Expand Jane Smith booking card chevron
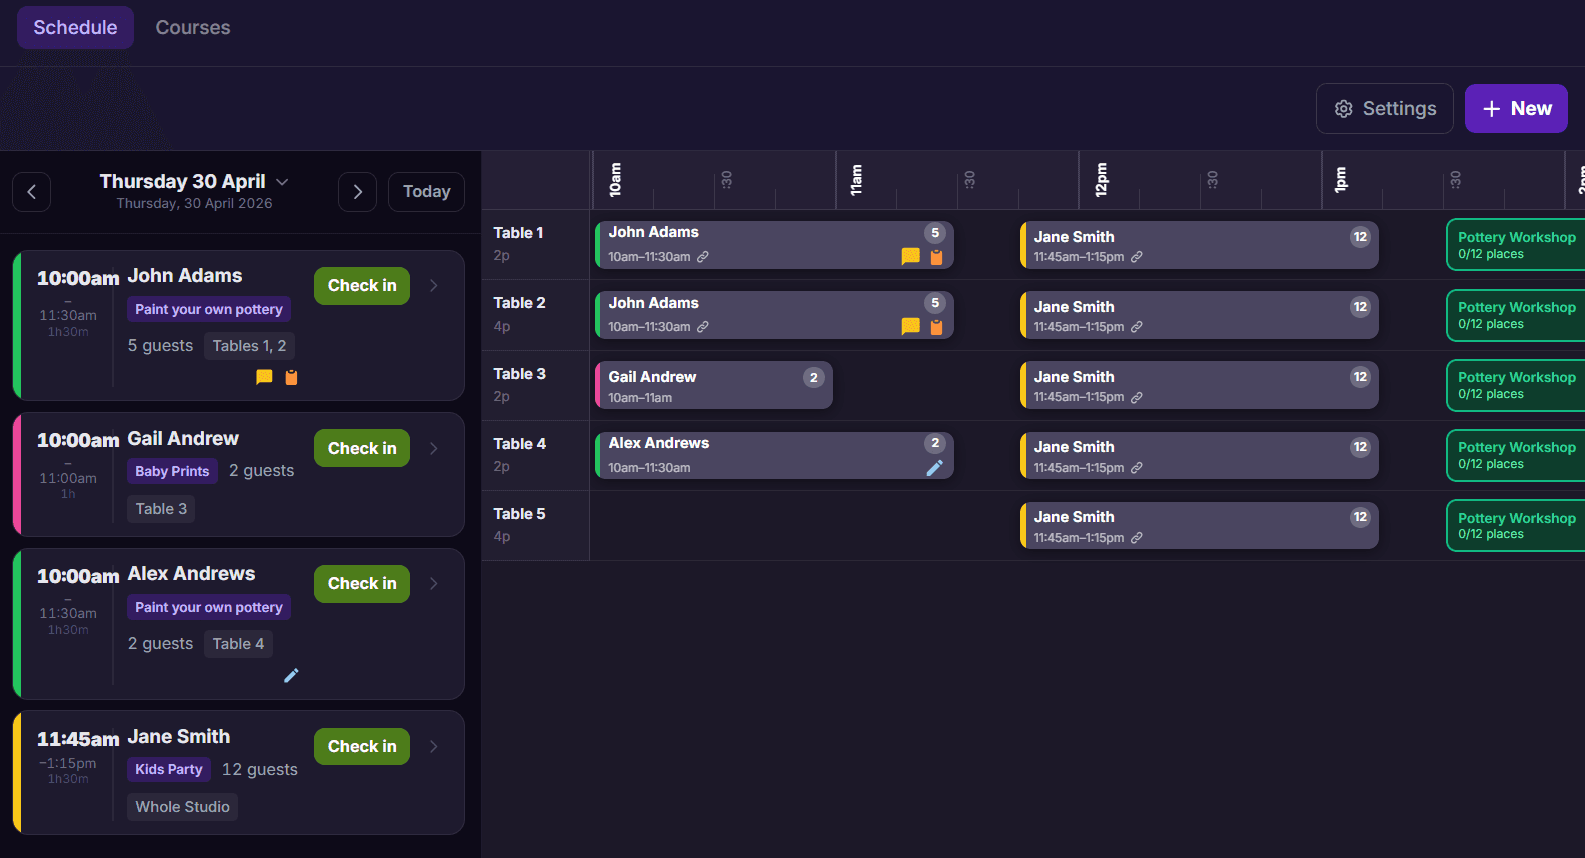This screenshot has width=1585, height=858. click(434, 747)
